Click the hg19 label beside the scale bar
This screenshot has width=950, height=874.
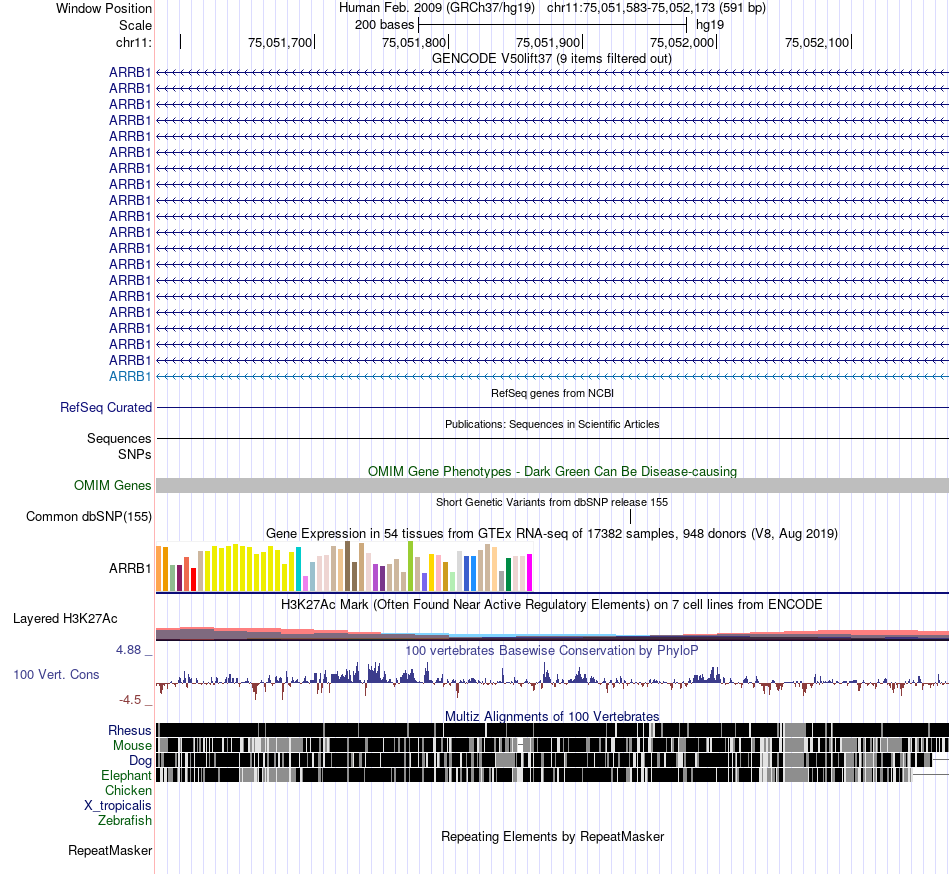(710, 25)
